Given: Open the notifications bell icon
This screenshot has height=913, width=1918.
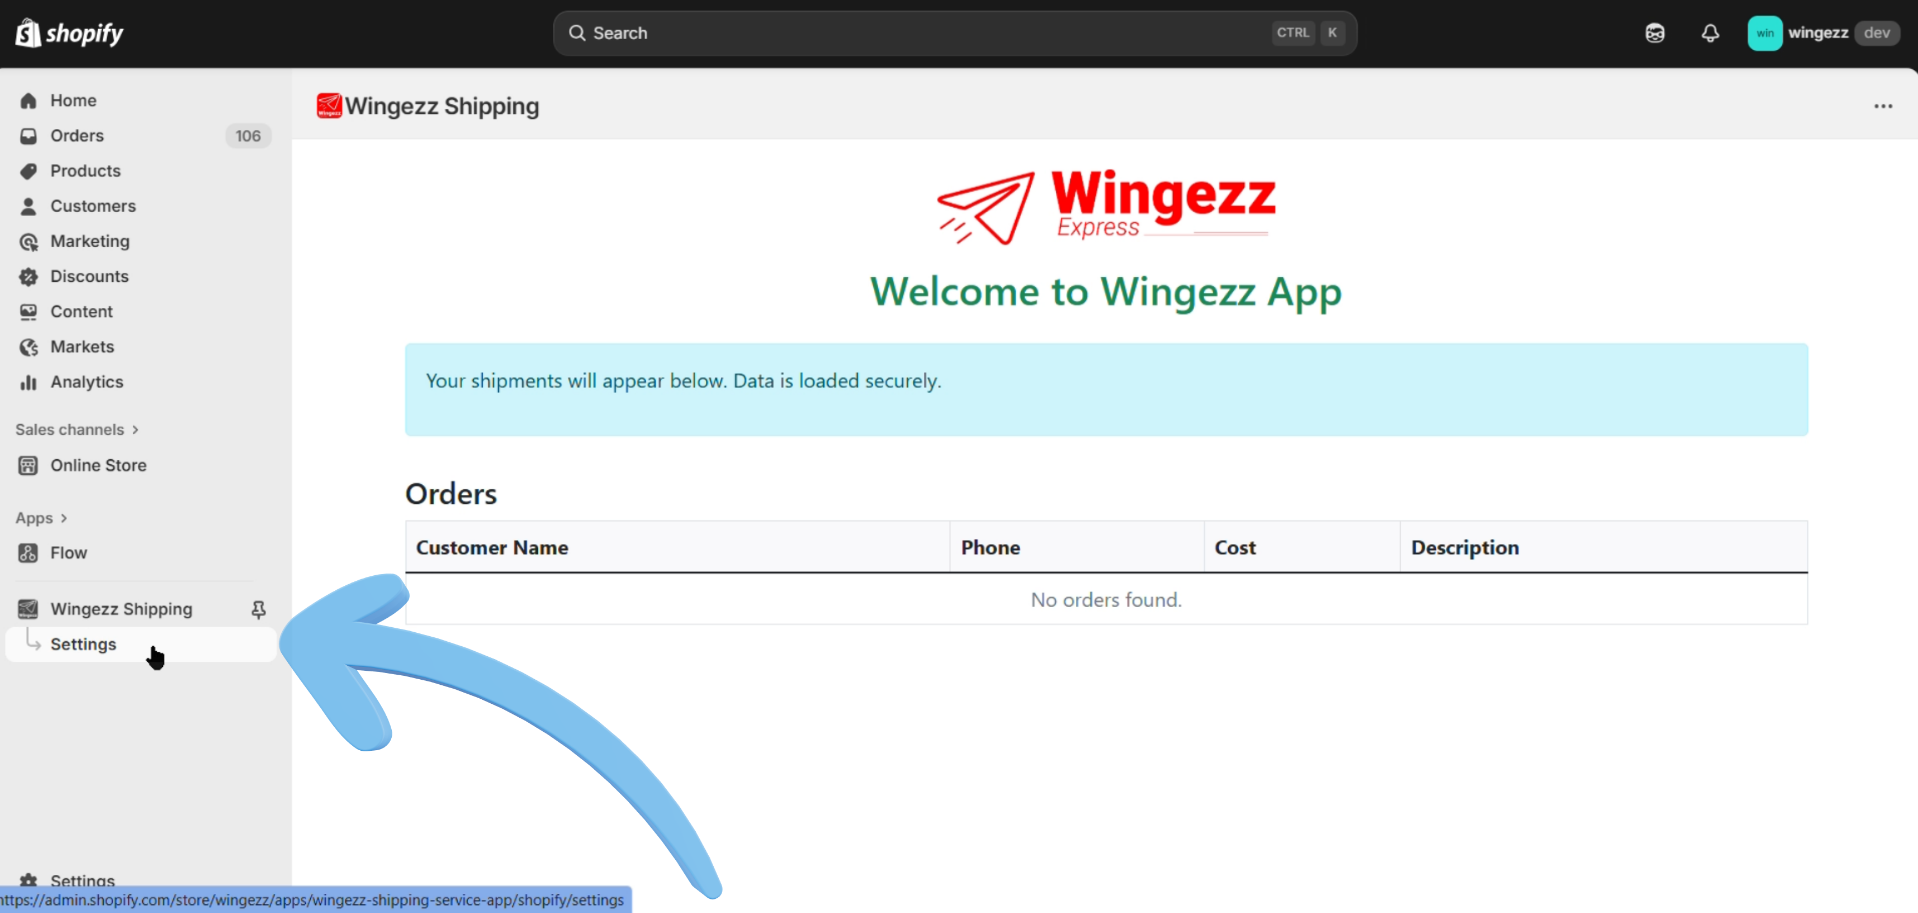Looking at the screenshot, I should tap(1710, 33).
